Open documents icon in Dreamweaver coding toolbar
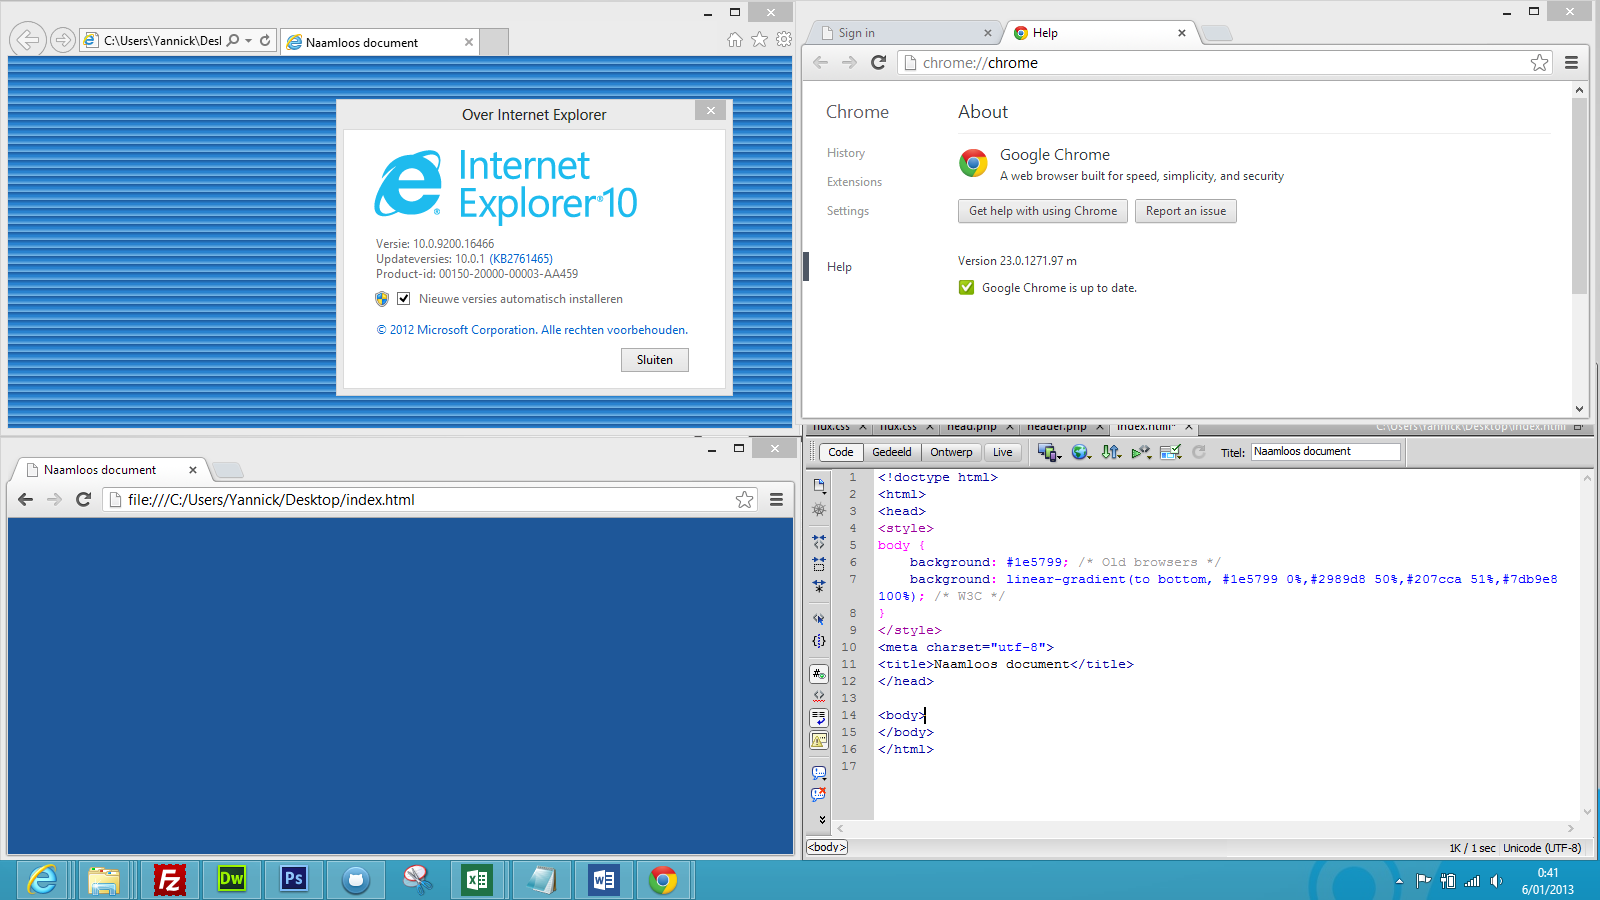This screenshot has width=1600, height=900. pos(819,486)
